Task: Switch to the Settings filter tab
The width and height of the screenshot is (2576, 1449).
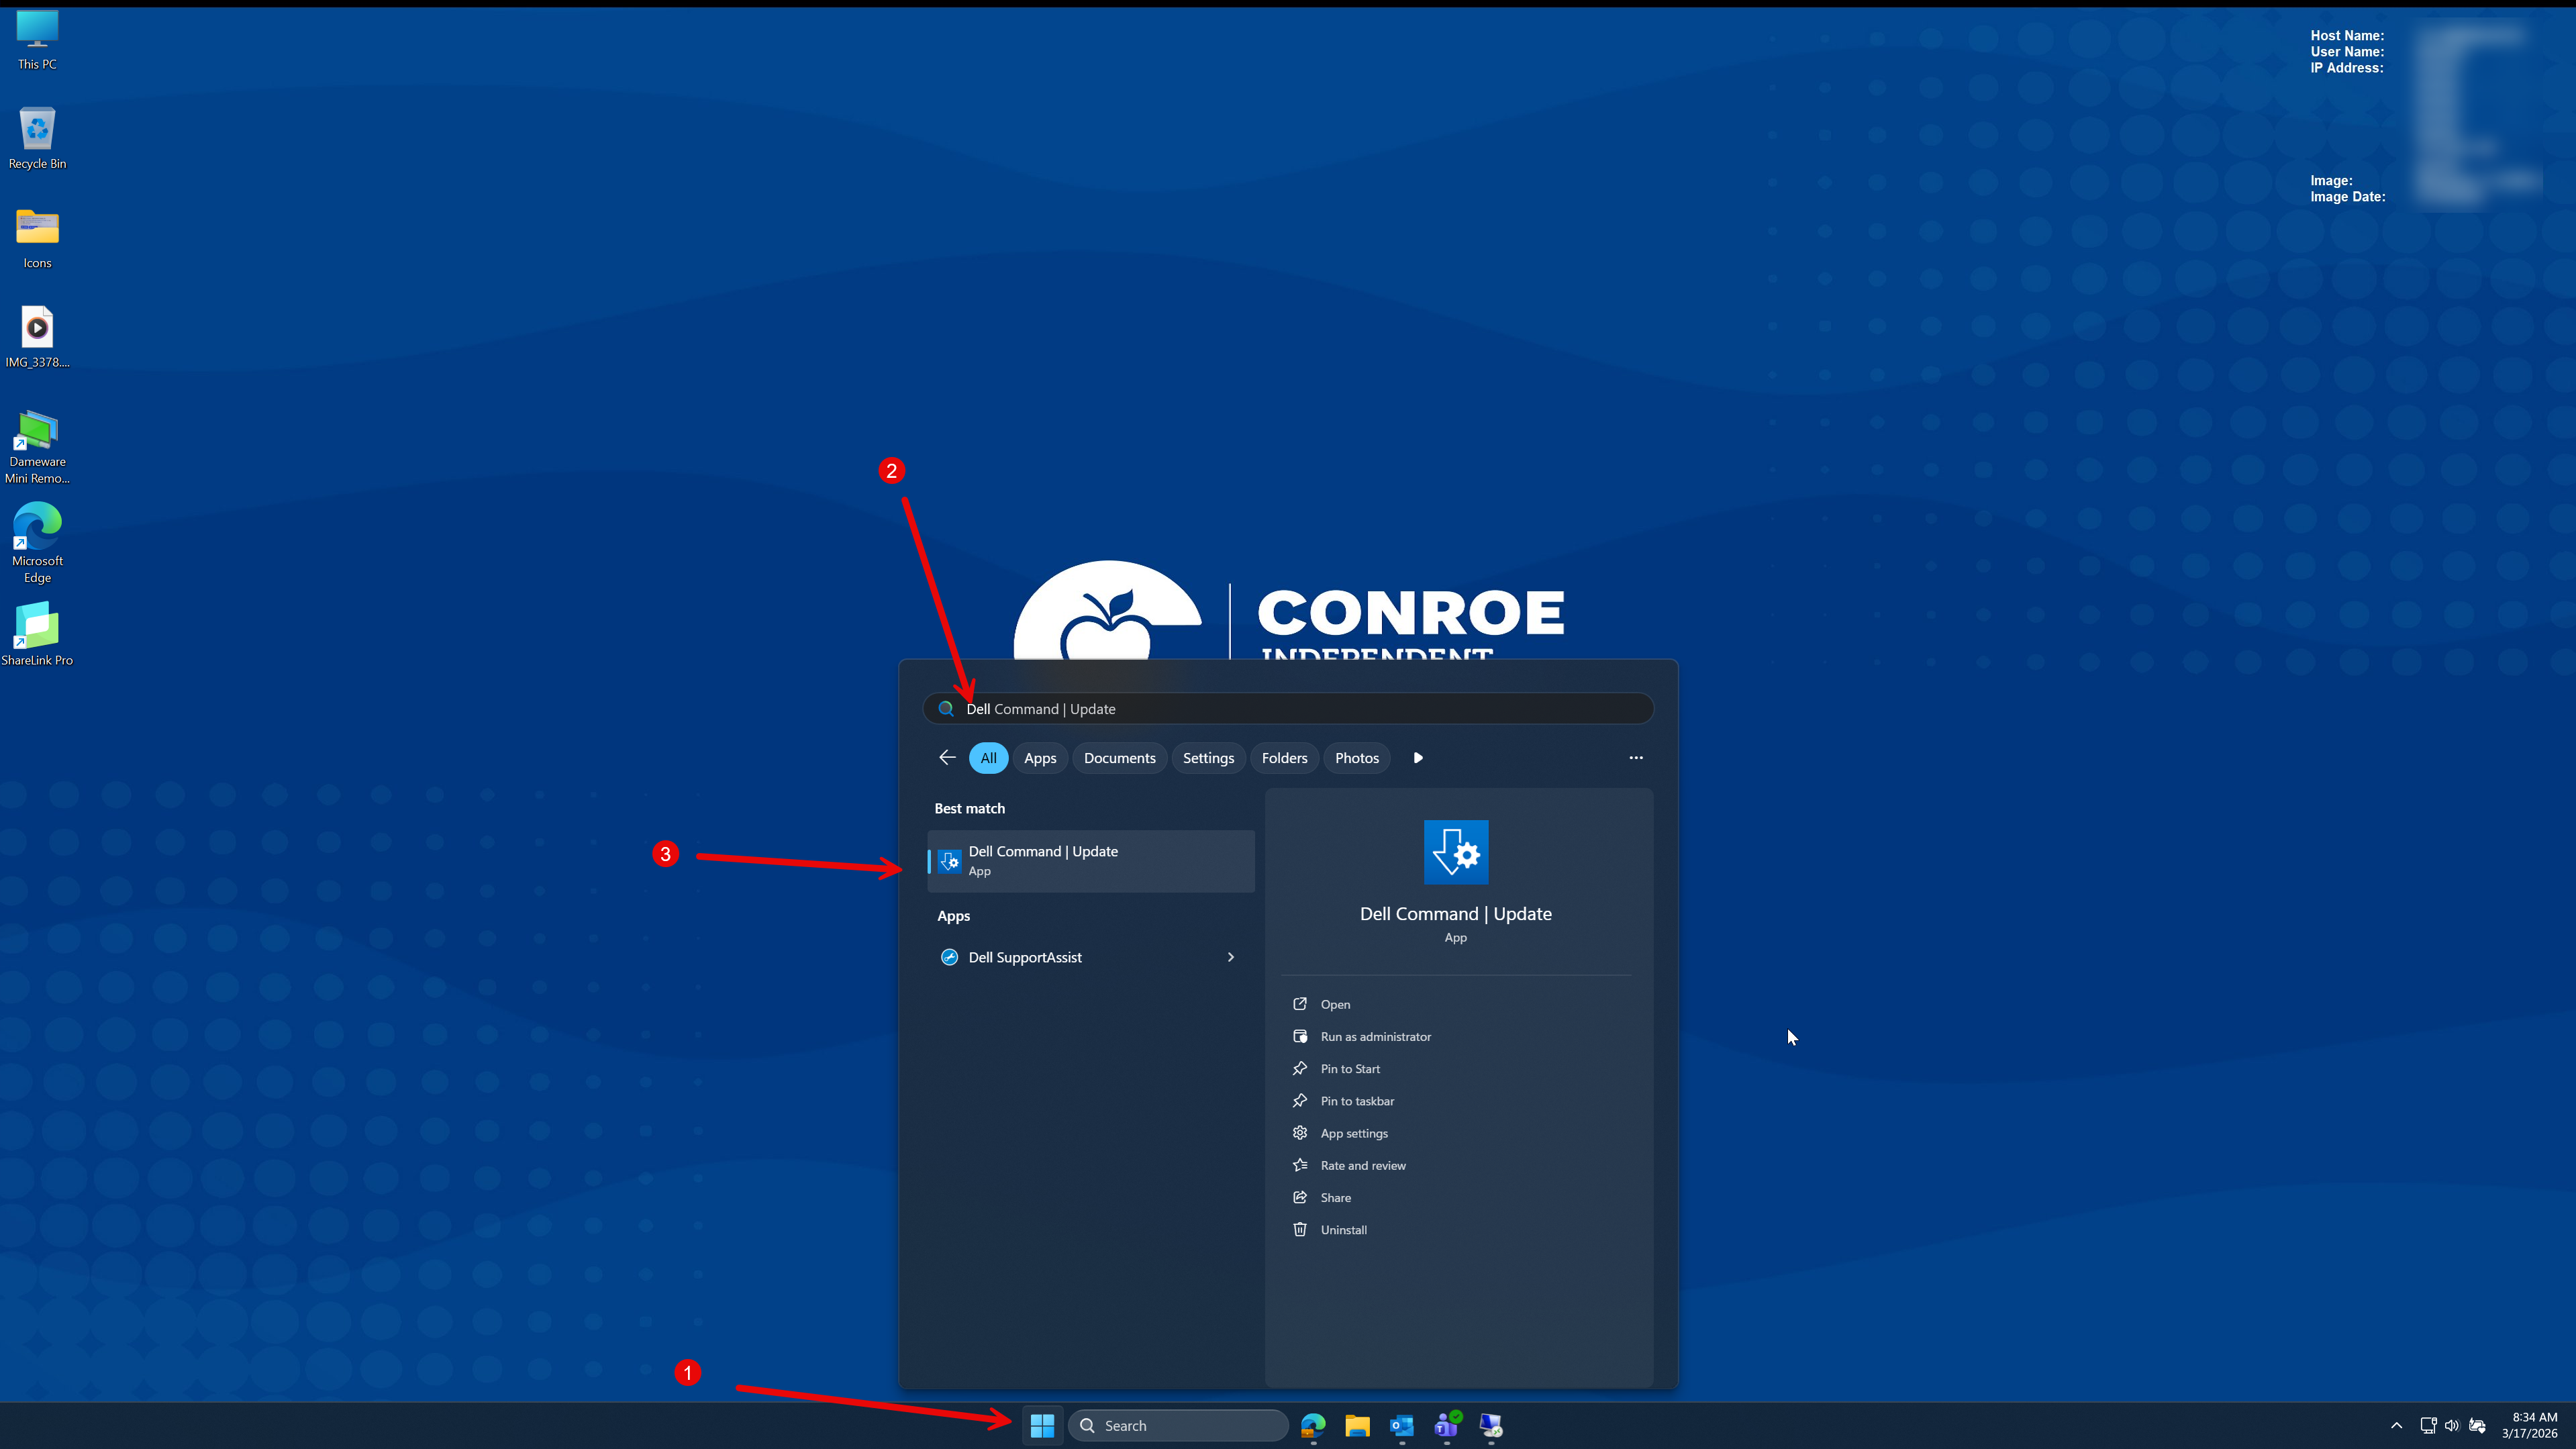Action: click(x=1208, y=757)
